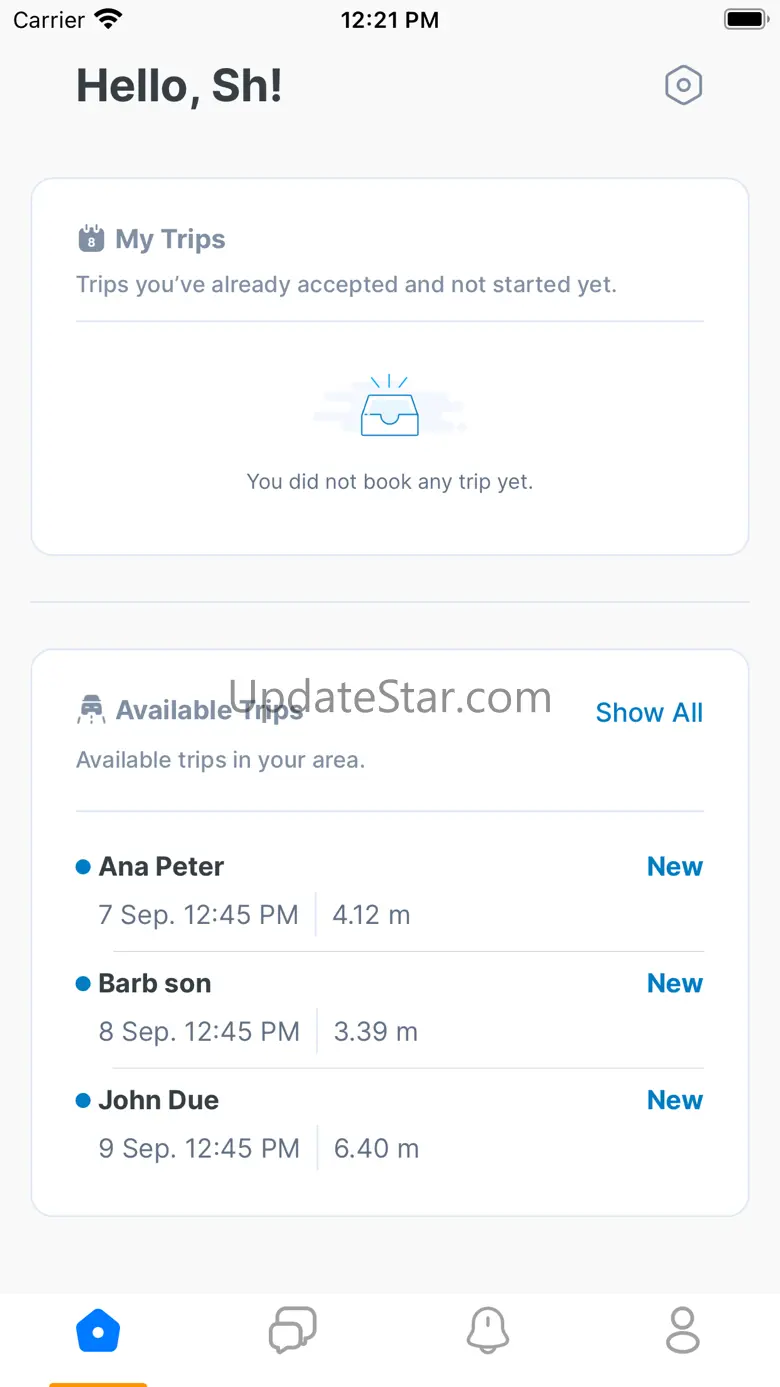Image resolution: width=780 pixels, height=1387 pixels.
Task: Open the profile tab icon
Action: (683, 1331)
